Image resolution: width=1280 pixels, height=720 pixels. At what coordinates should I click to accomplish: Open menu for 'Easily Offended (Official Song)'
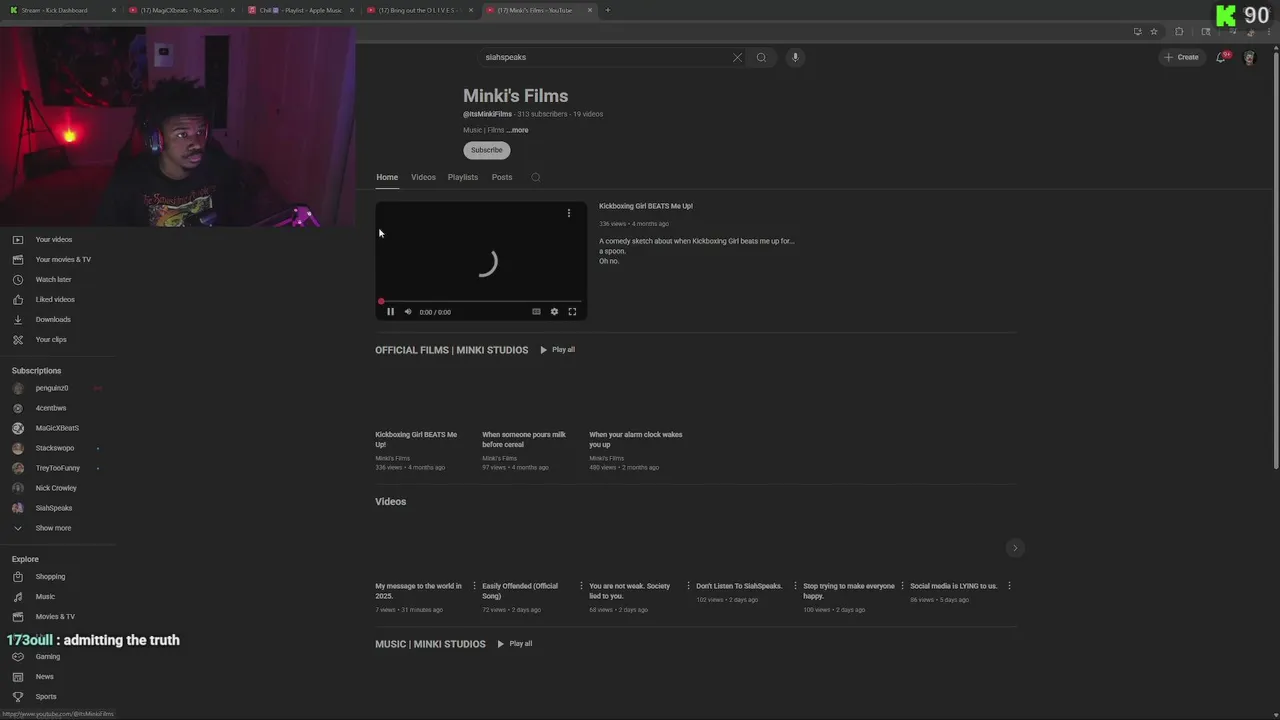[581, 586]
